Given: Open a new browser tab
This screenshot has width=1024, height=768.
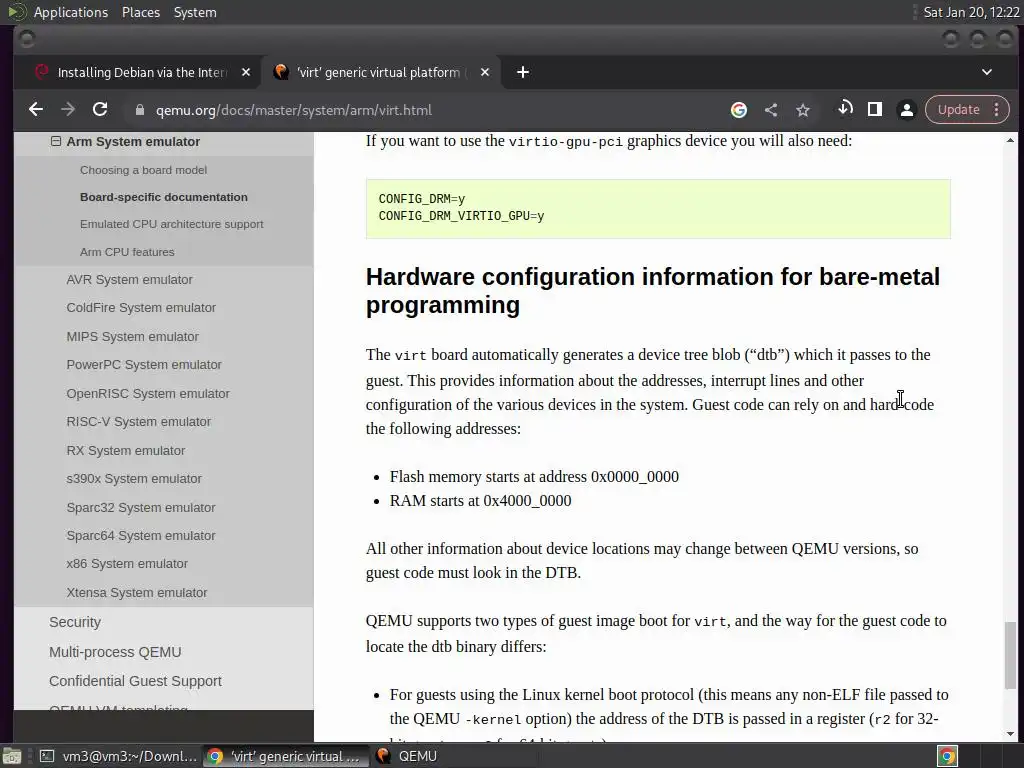Looking at the screenshot, I should tap(522, 72).
